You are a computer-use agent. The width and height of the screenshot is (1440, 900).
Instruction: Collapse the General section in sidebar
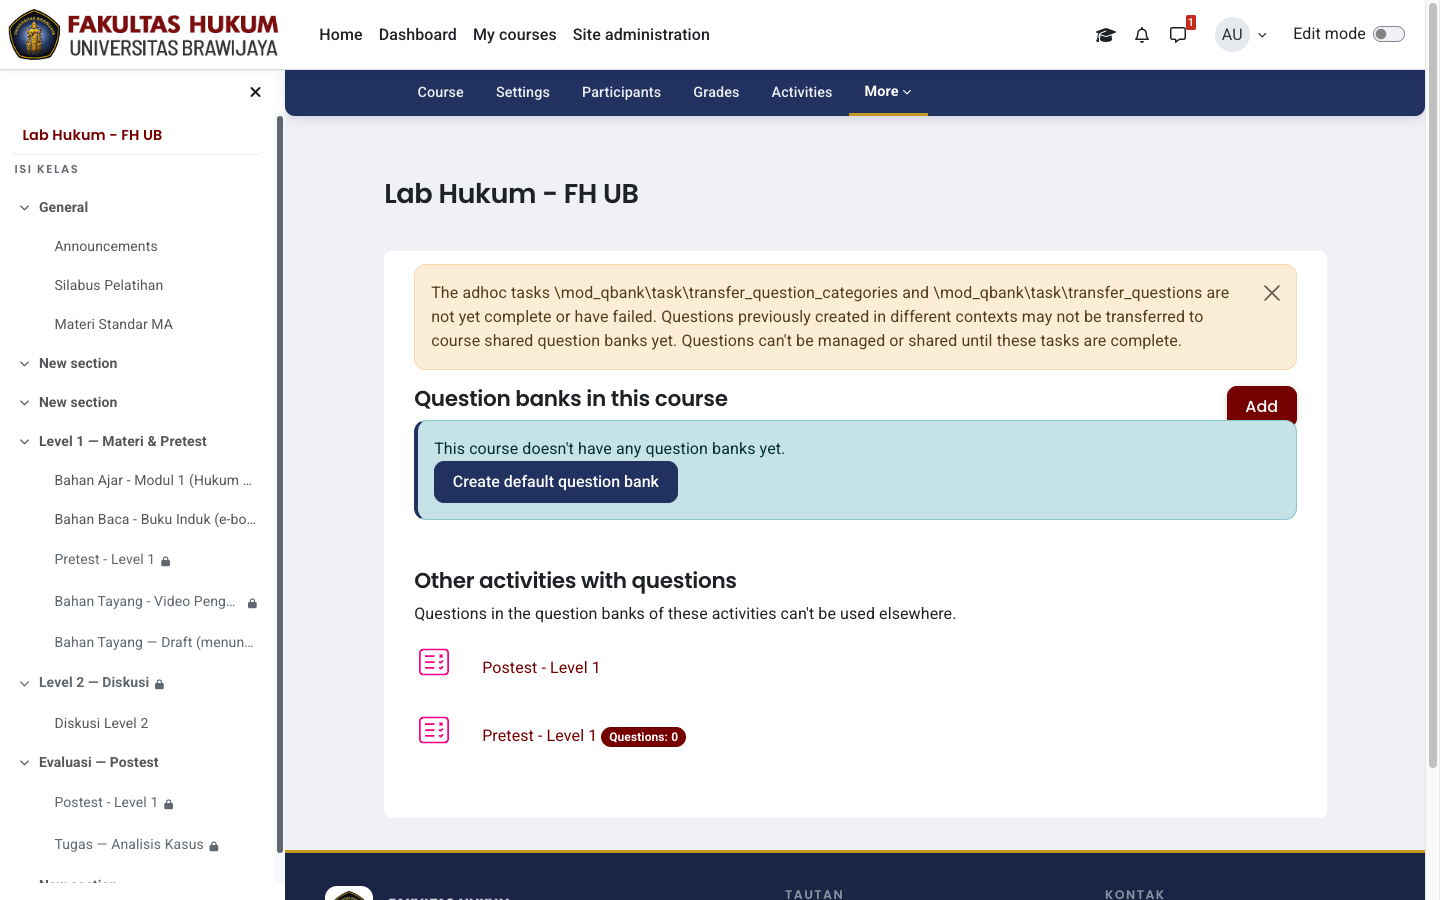click(25, 208)
